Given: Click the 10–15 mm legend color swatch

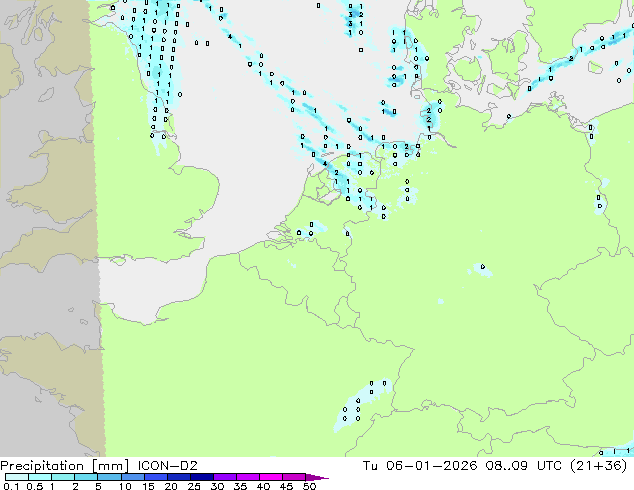Looking at the screenshot, I should (132, 477).
